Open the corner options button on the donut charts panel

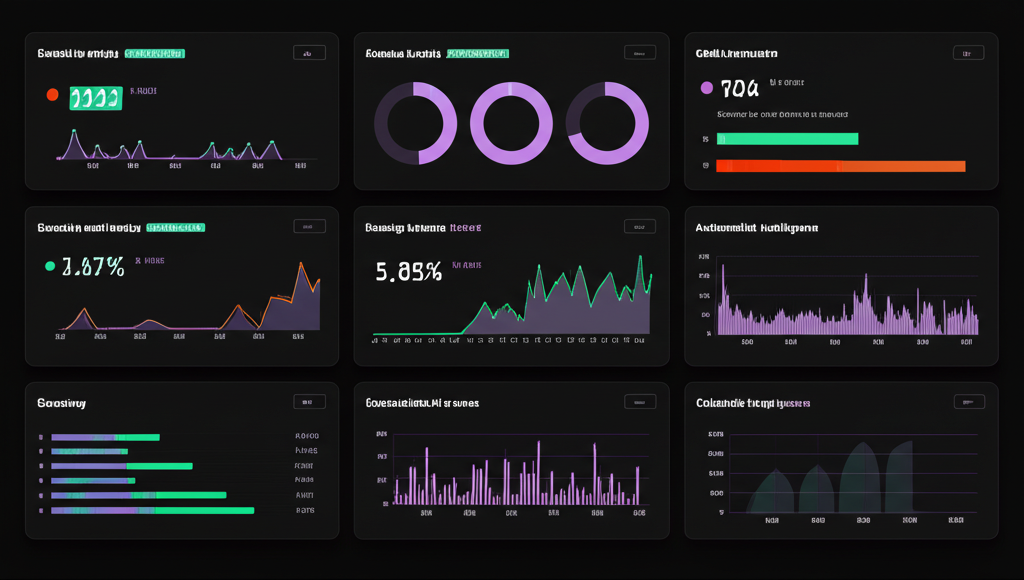point(640,53)
